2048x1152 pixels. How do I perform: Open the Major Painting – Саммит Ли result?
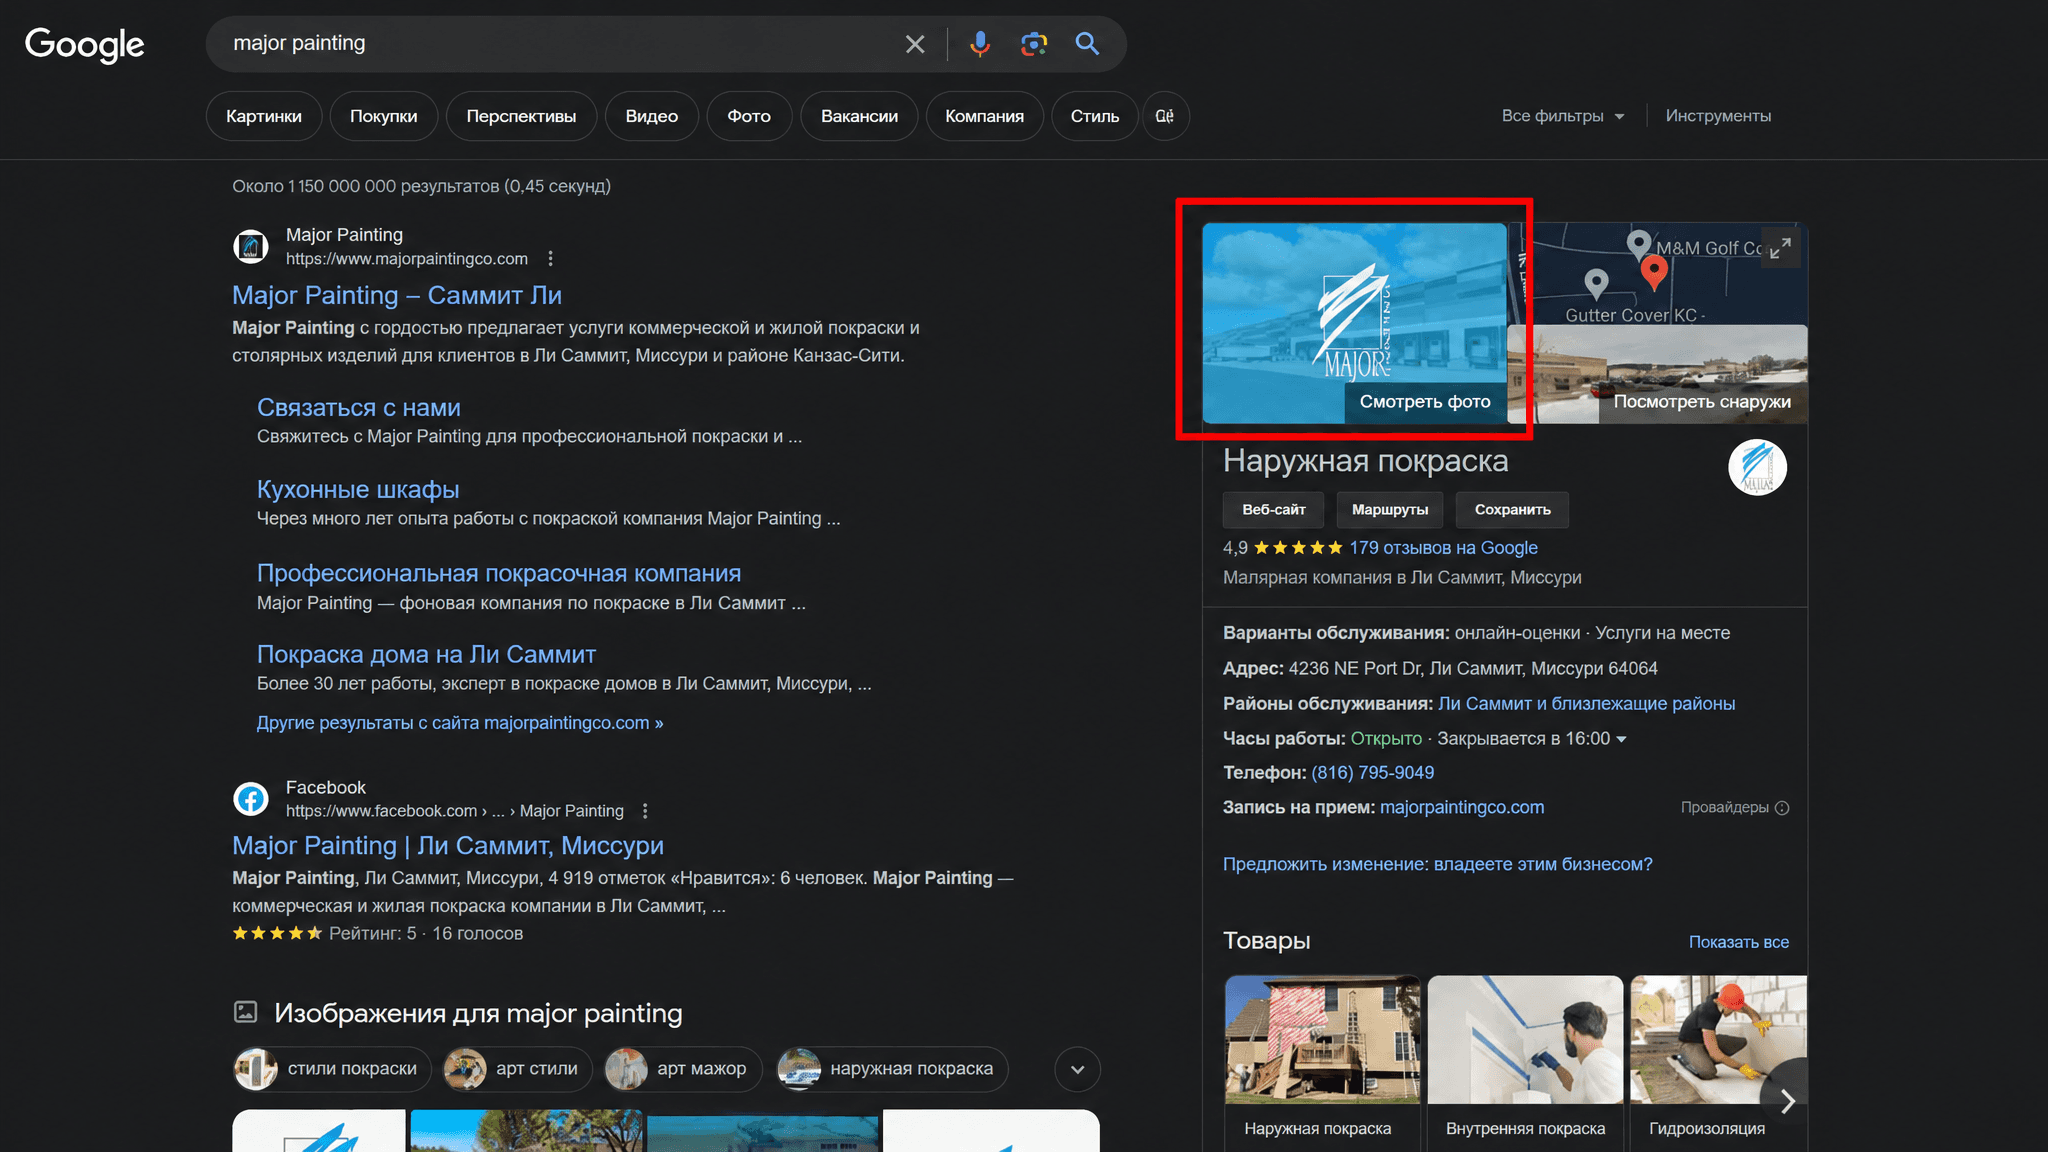click(397, 296)
